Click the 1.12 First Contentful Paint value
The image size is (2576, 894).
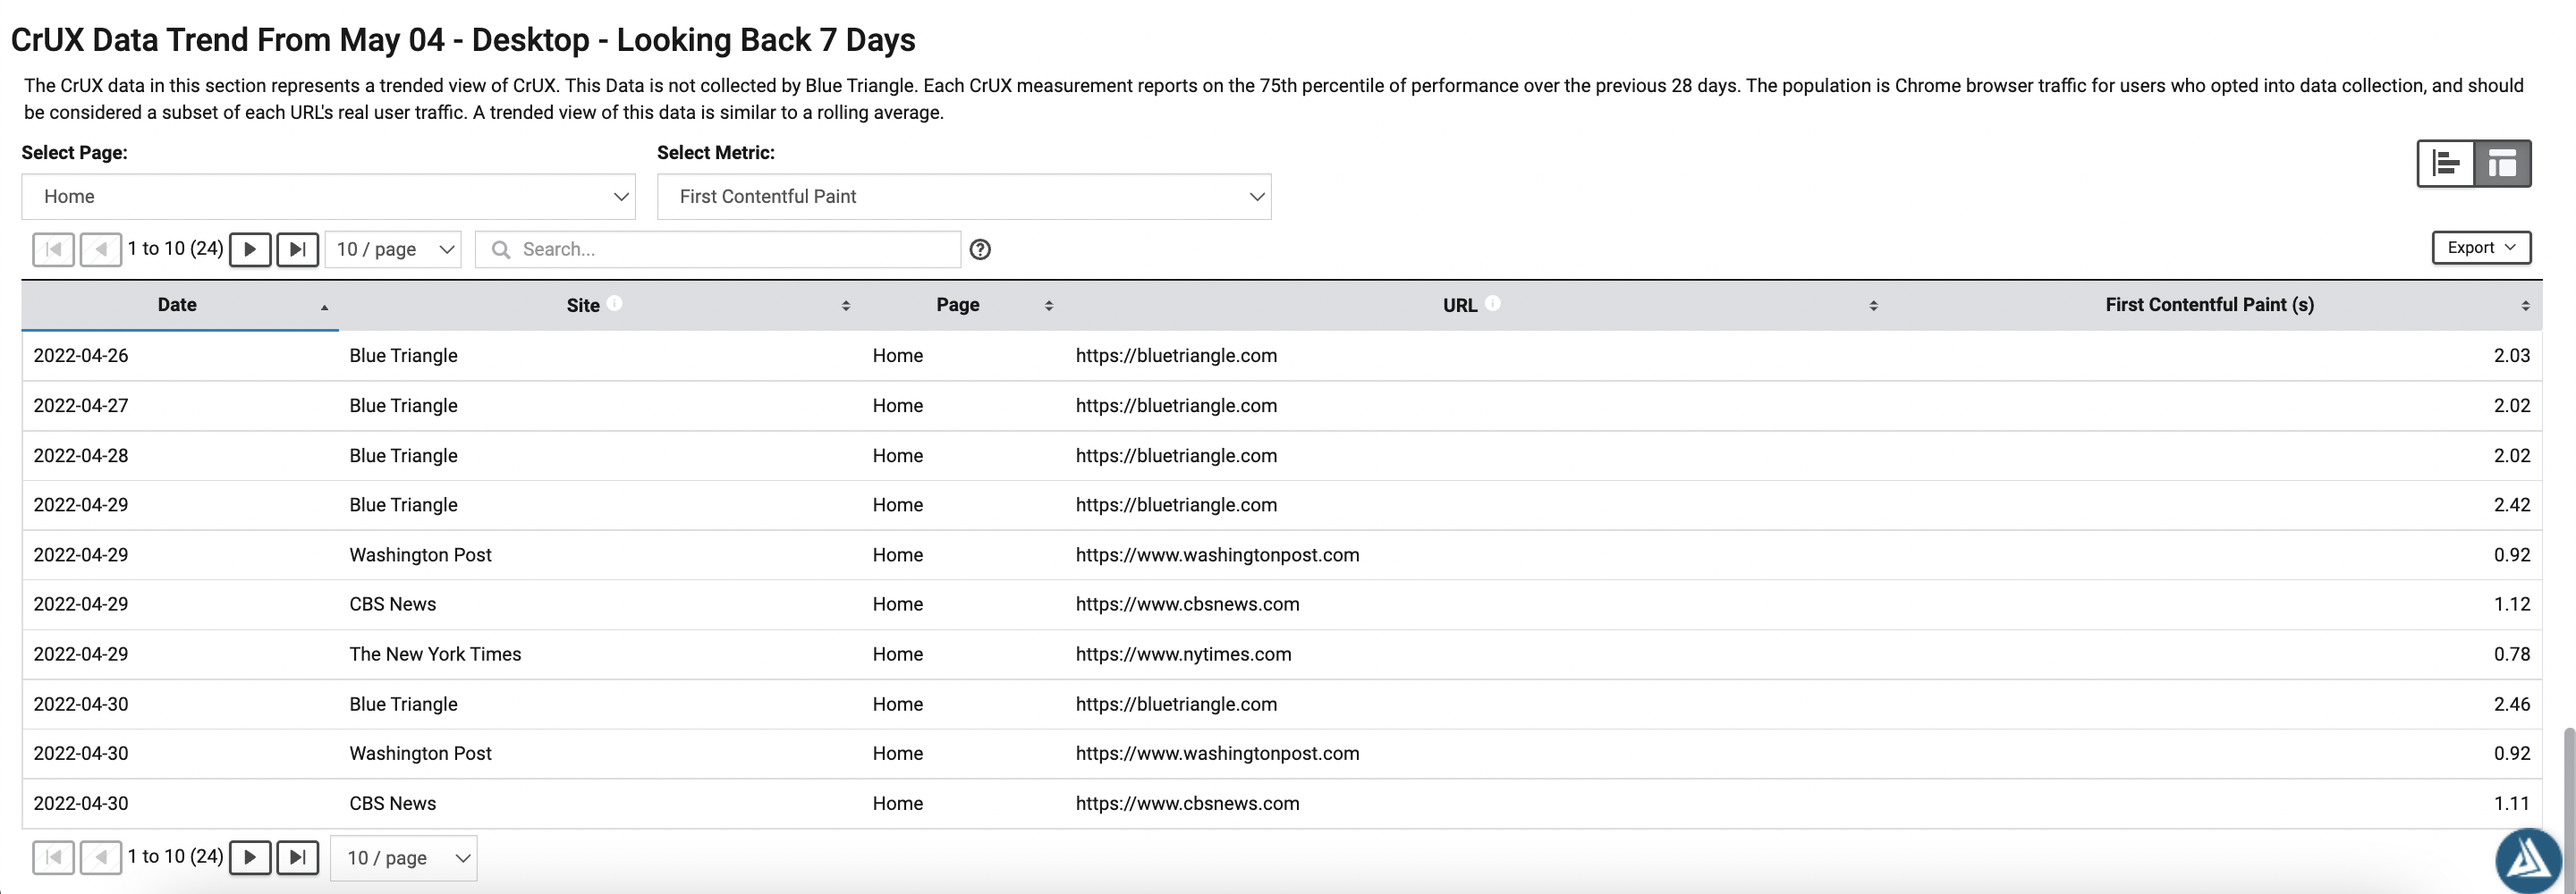2511,604
